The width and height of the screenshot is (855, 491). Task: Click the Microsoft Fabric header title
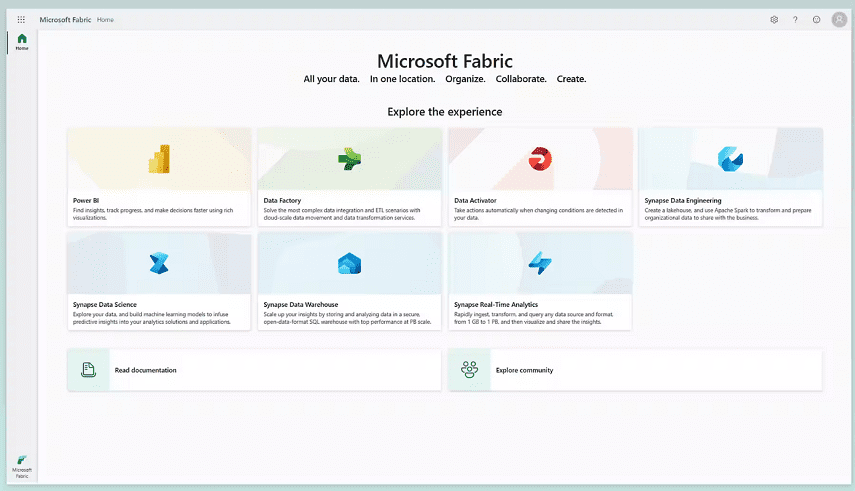65,20
